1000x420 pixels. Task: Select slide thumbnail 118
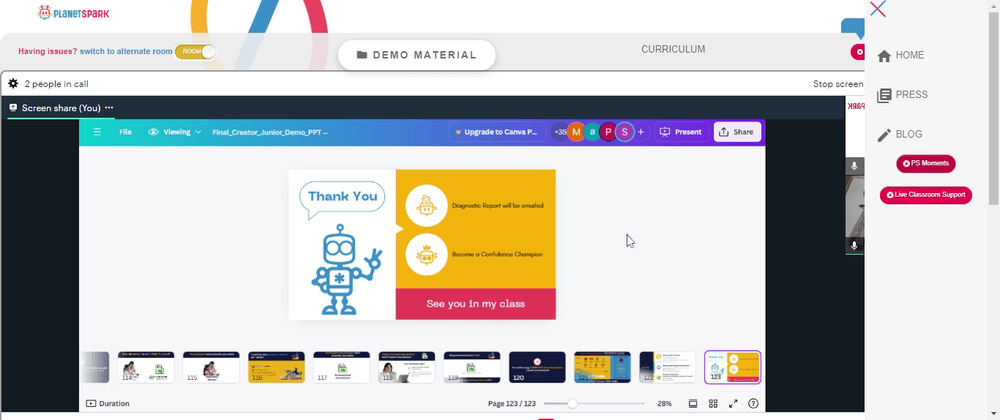click(x=407, y=367)
